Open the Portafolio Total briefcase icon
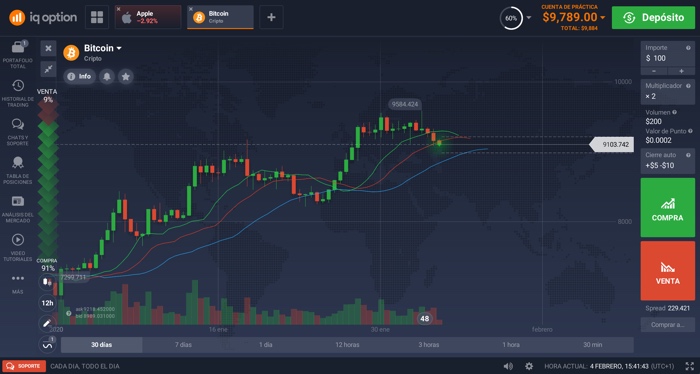This screenshot has height=374, width=700. pos(18,46)
